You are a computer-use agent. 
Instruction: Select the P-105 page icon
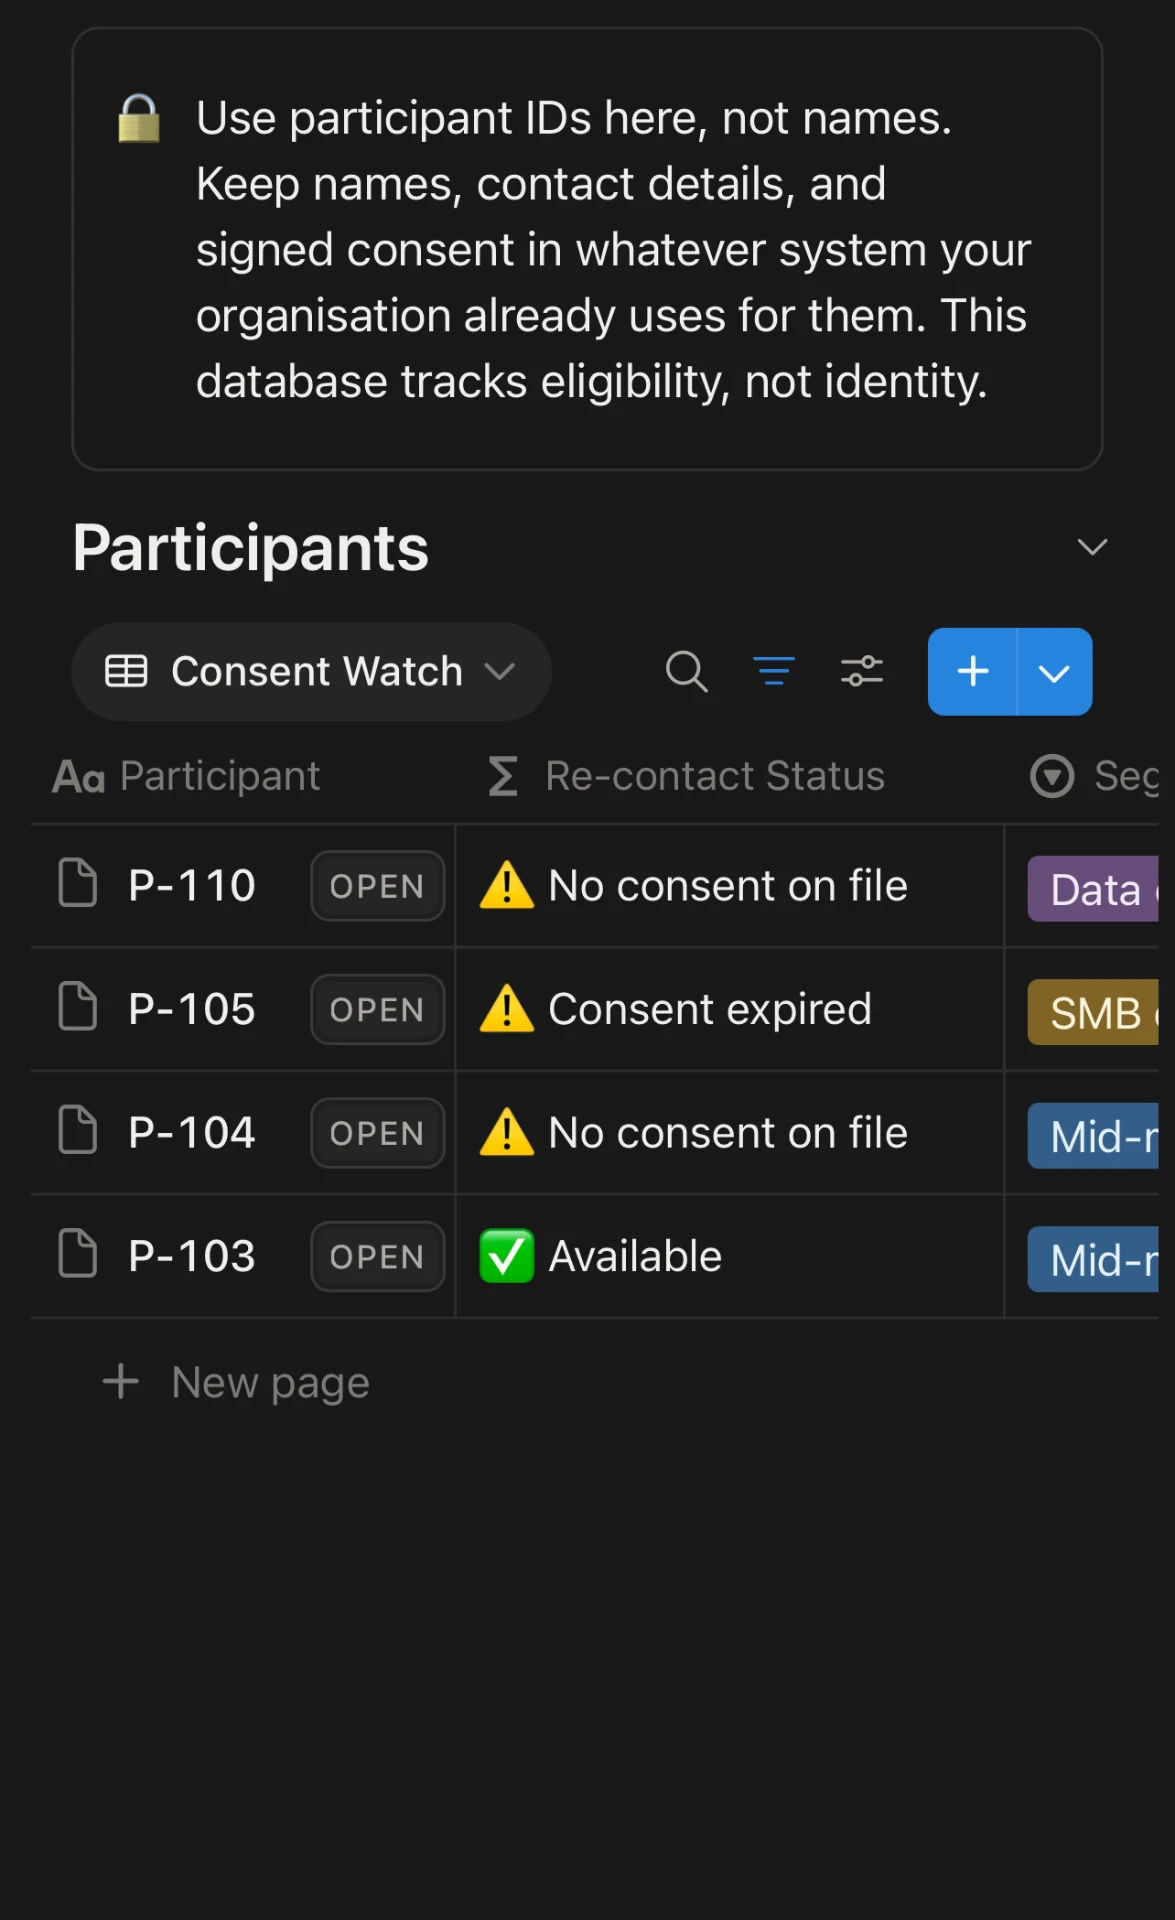(77, 1006)
